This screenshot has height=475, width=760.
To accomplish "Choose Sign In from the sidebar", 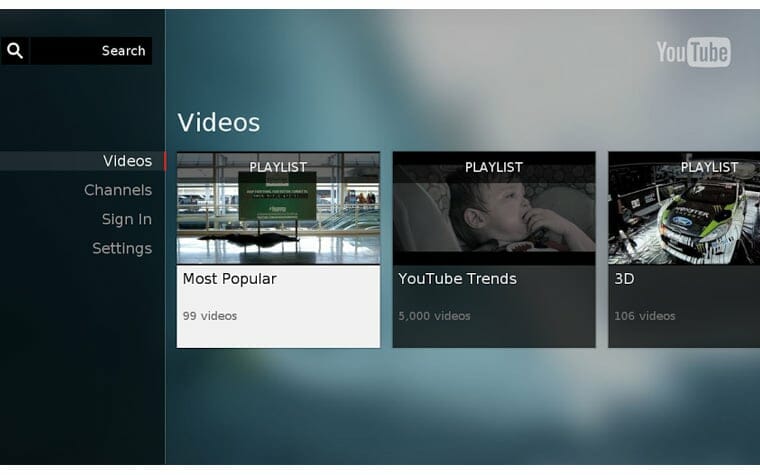I will (x=127, y=219).
